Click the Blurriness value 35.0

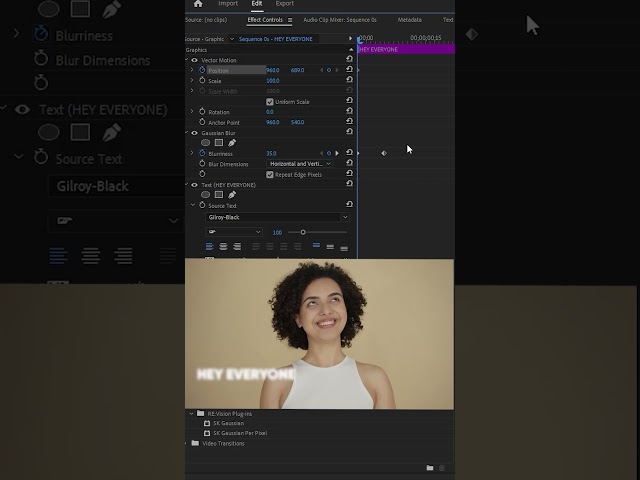click(271, 153)
